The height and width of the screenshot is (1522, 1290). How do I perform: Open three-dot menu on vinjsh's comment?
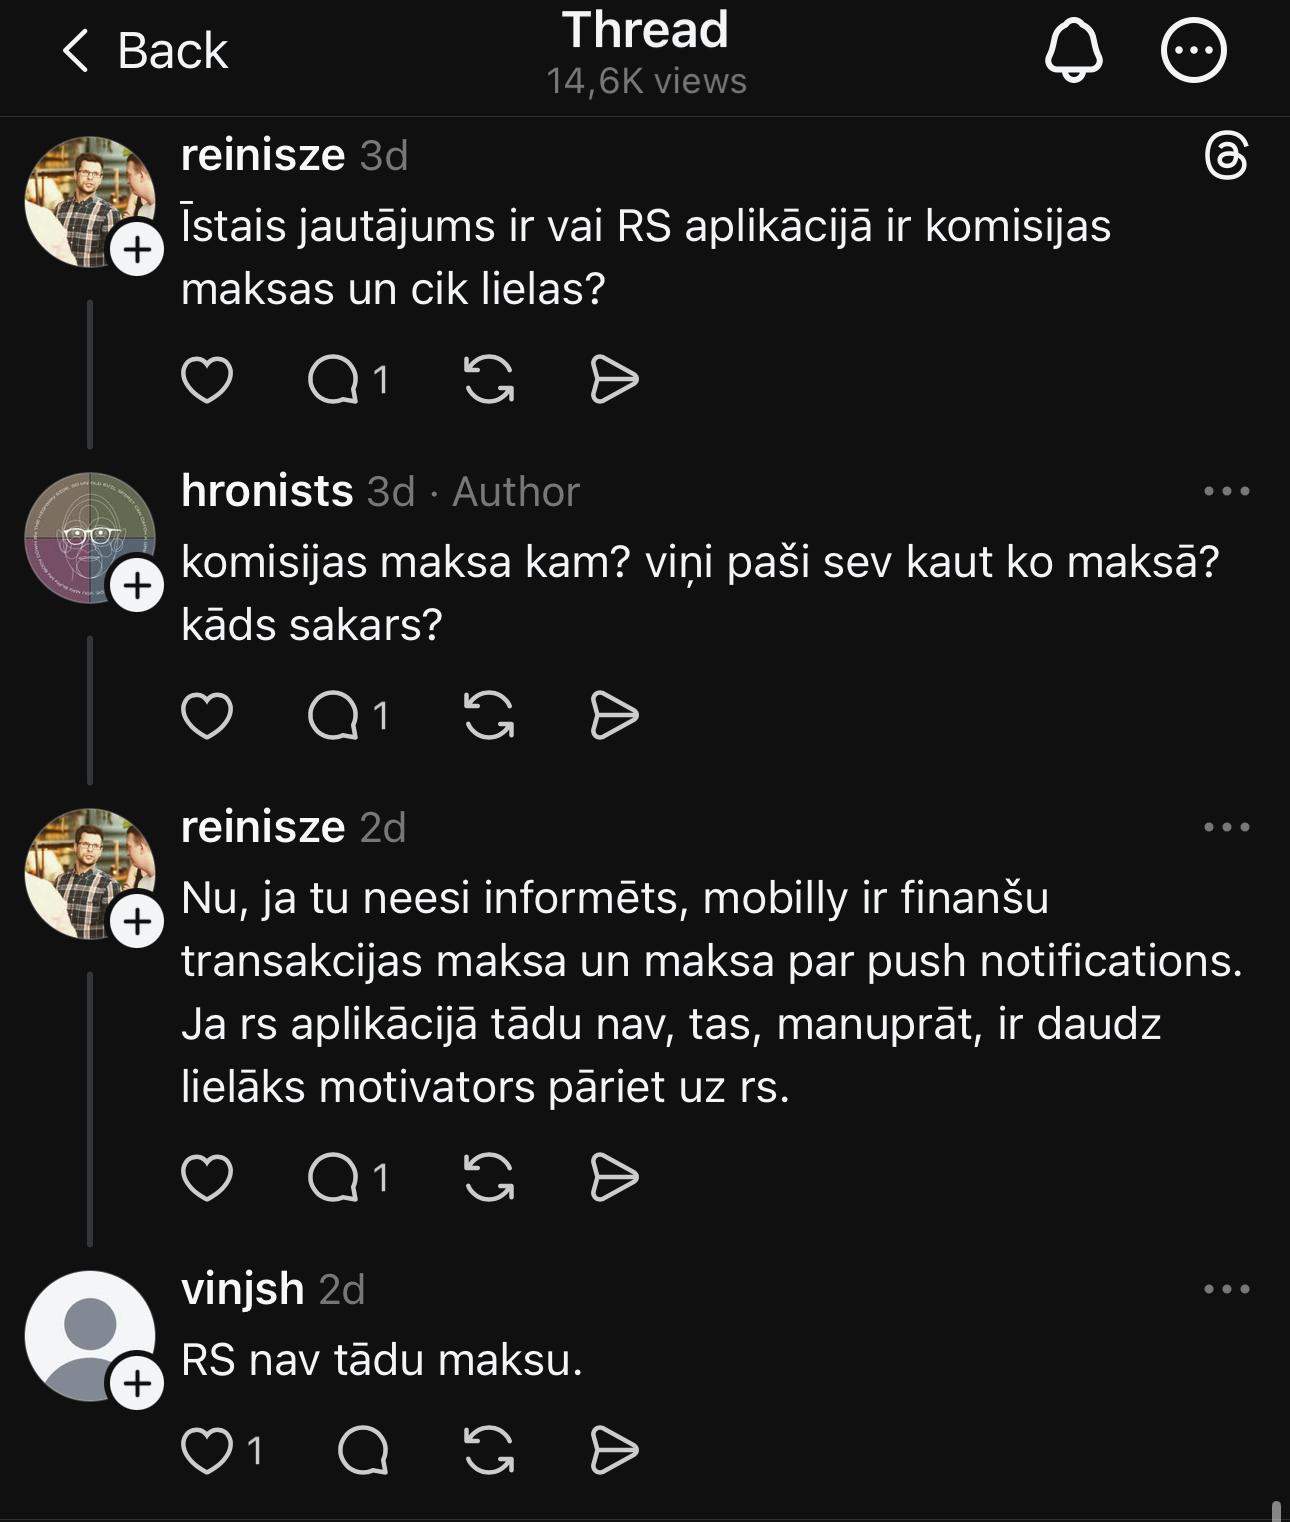[1226, 1289]
